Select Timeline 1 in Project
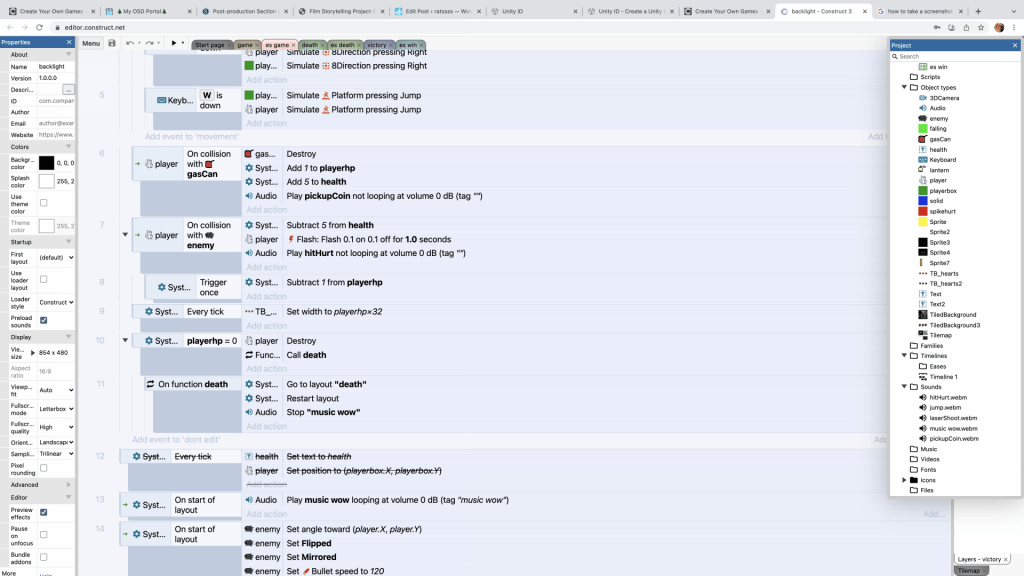 (x=943, y=377)
